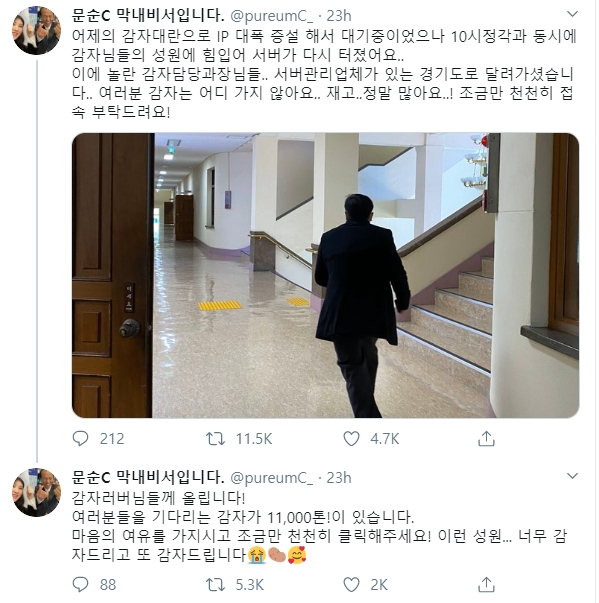Open the second tweet's chevron options menu
599x603 pixels.
(x=572, y=476)
